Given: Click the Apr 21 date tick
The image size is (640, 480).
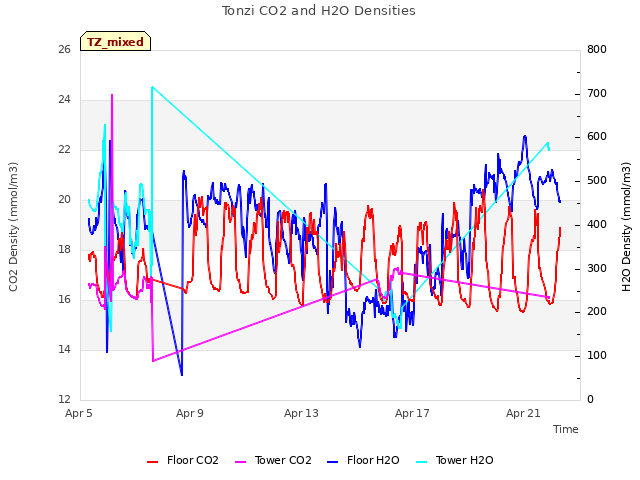Looking at the screenshot, I should 523,413.
